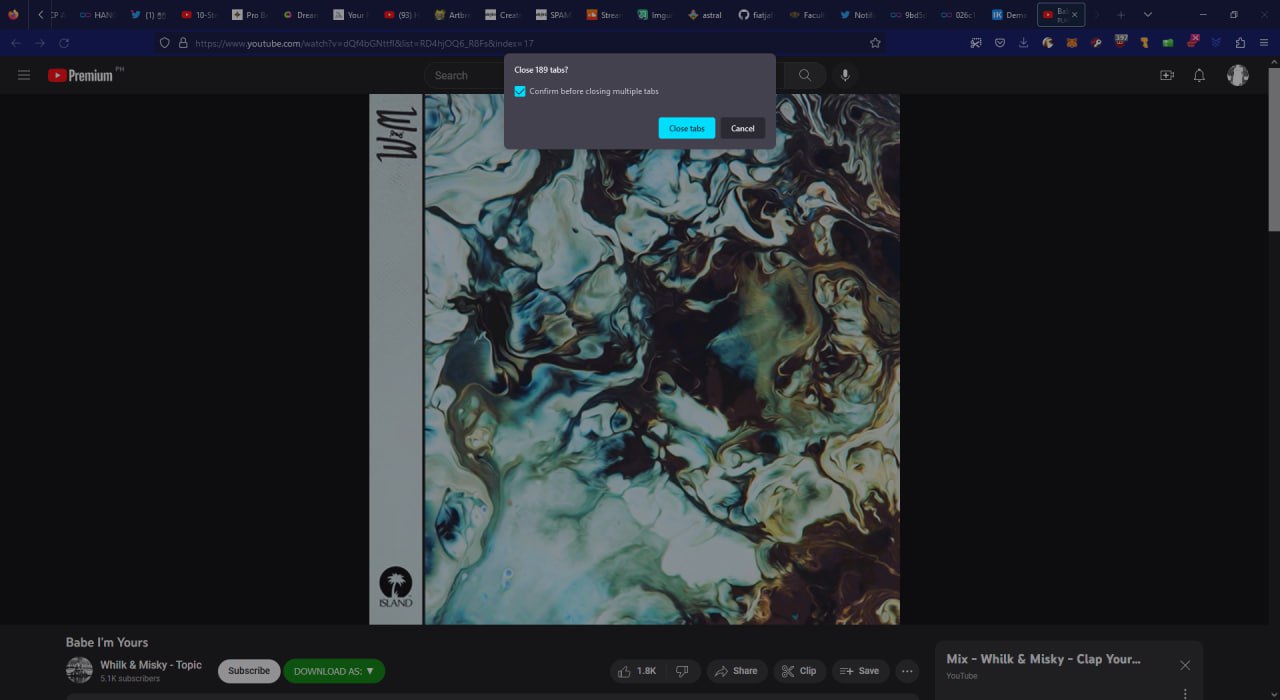Click the Clip button
This screenshot has height=700, width=1280.
click(x=799, y=671)
